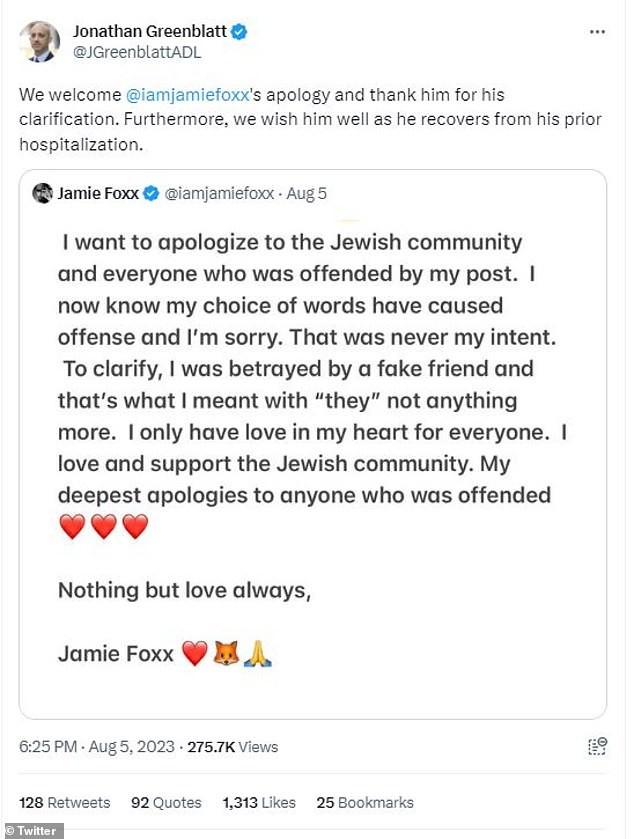Open the Aug 5 date of quoted tweet

[306, 193]
